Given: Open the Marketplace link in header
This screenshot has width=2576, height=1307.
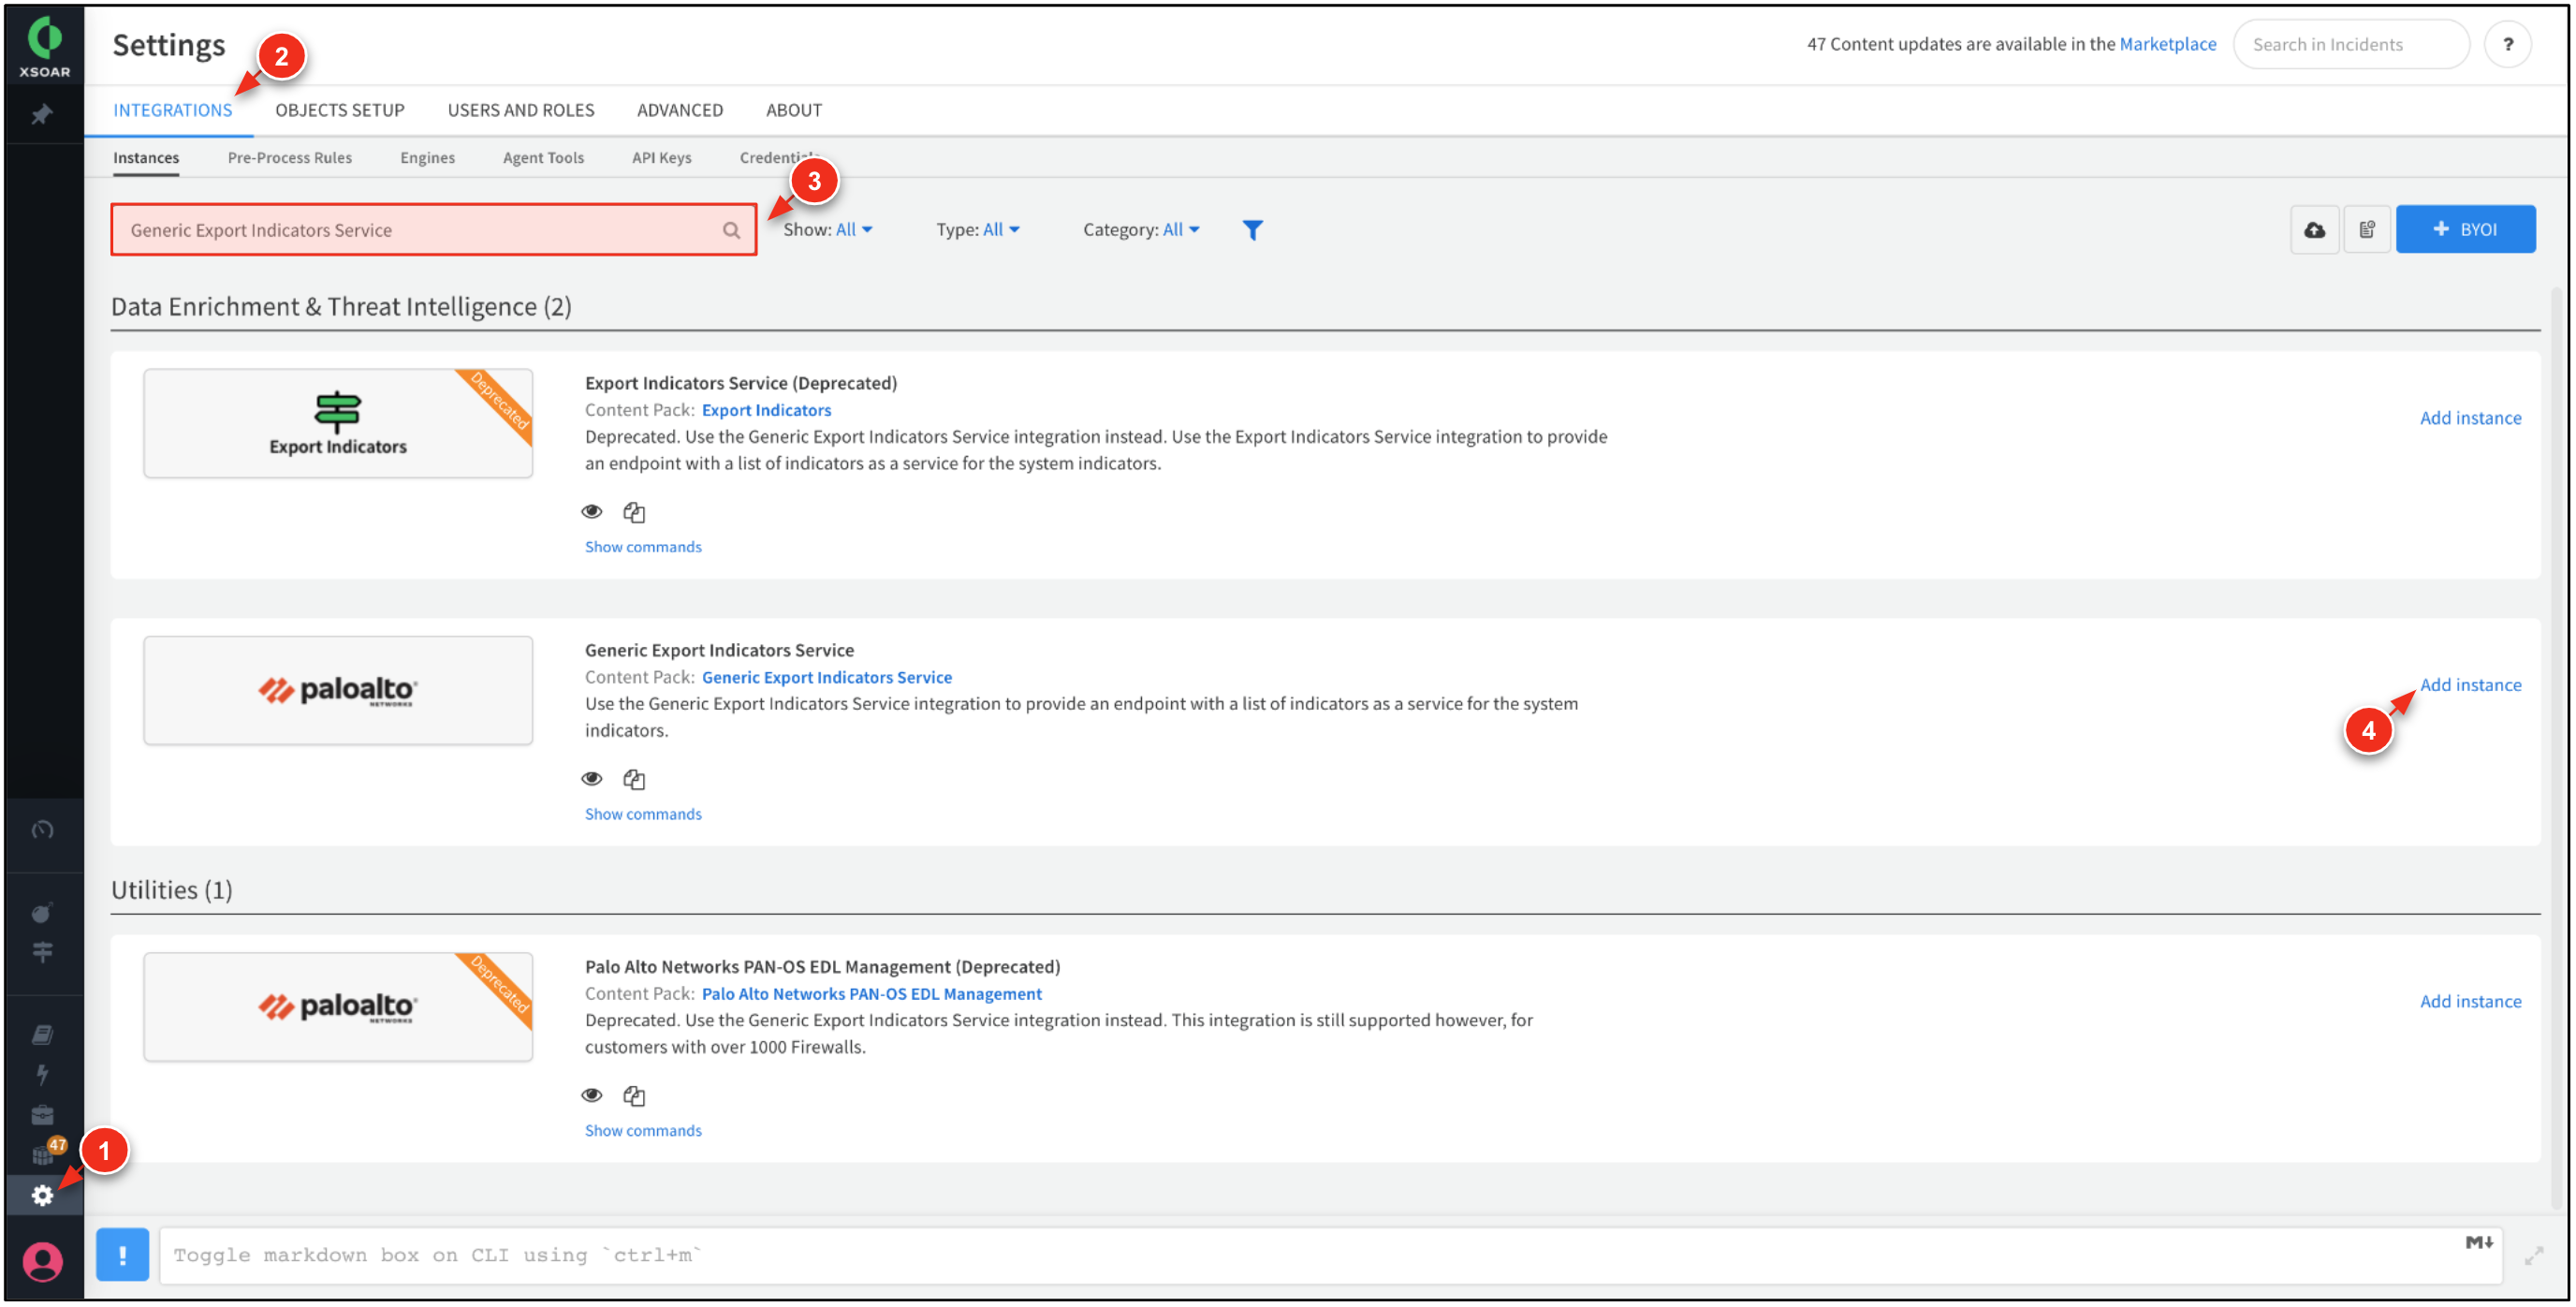Looking at the screenshot, I should tap(2167, 44).
